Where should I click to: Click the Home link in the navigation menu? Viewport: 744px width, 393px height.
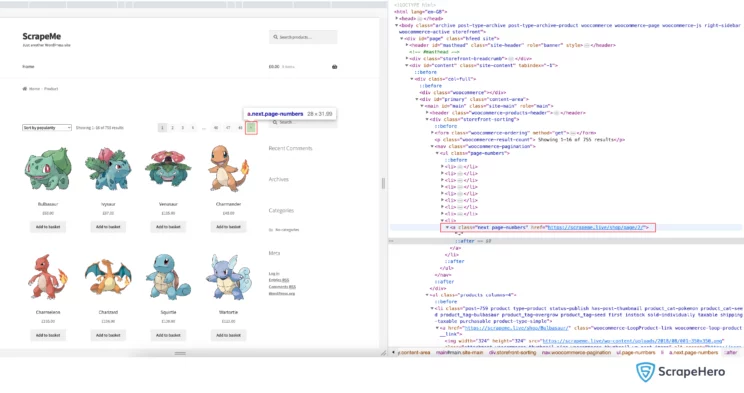[x=28, y=67]
